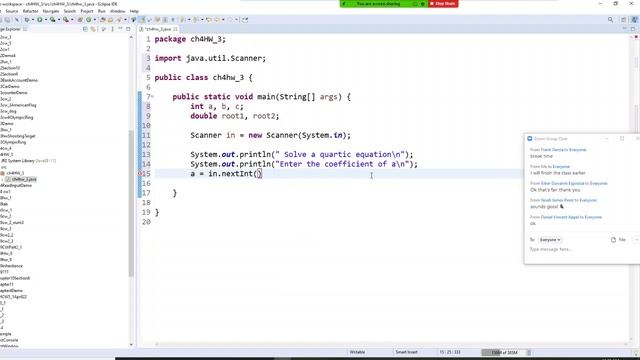Open the External Tools dropdown arrow
The image size is (640, 360).
pos(72,20)
